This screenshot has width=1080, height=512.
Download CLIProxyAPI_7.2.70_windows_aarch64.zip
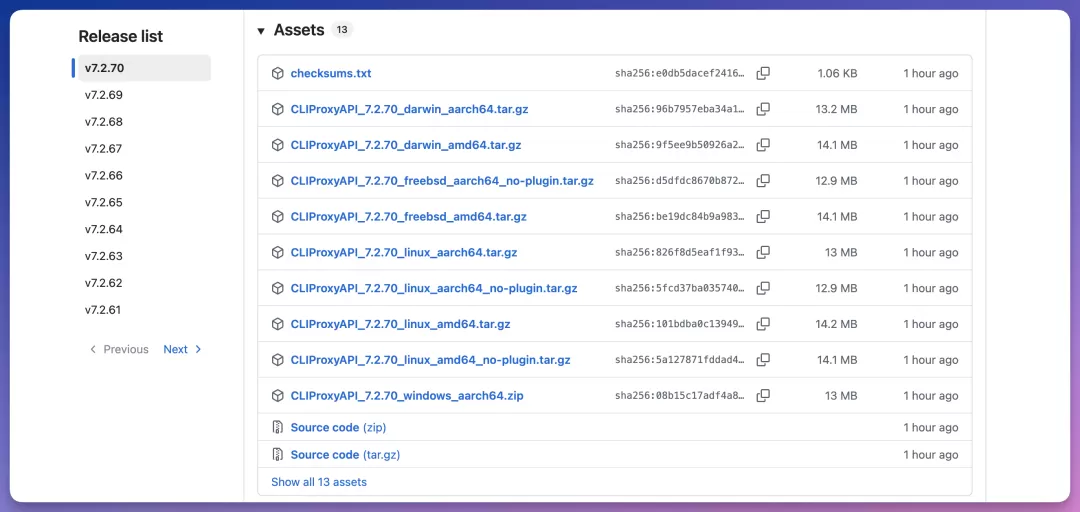pos(406,396)
